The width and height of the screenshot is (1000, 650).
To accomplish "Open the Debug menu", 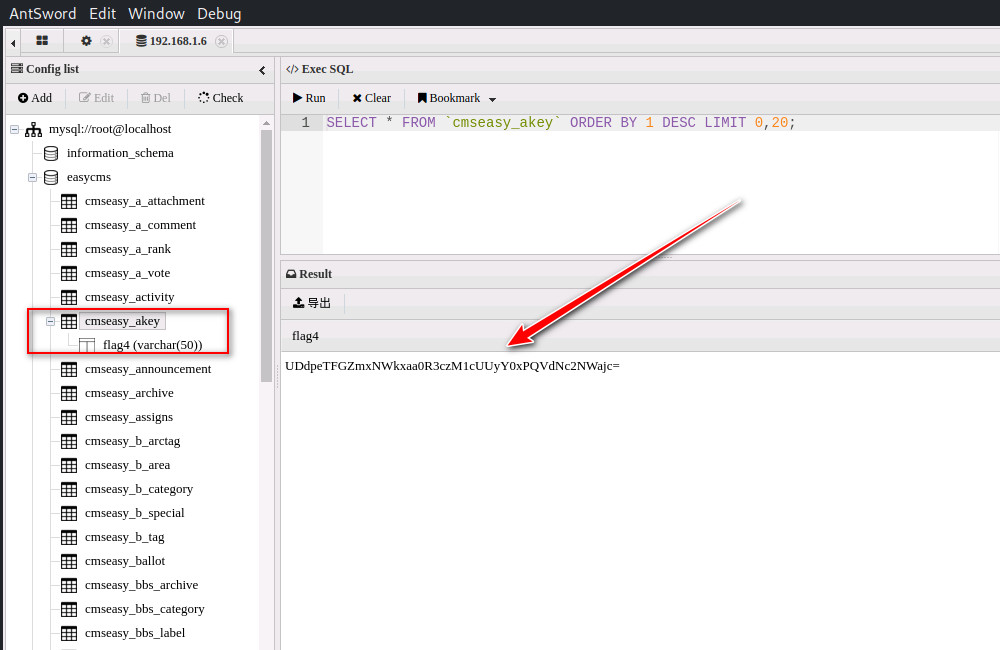I will pyautogui.click(x=219, y=14).
